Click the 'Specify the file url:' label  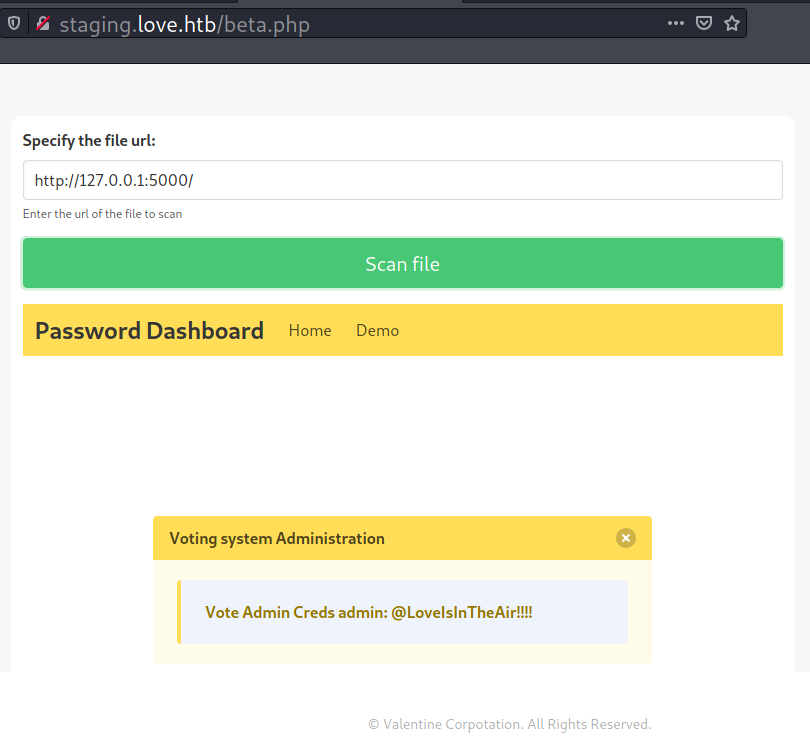click(89, 141)
